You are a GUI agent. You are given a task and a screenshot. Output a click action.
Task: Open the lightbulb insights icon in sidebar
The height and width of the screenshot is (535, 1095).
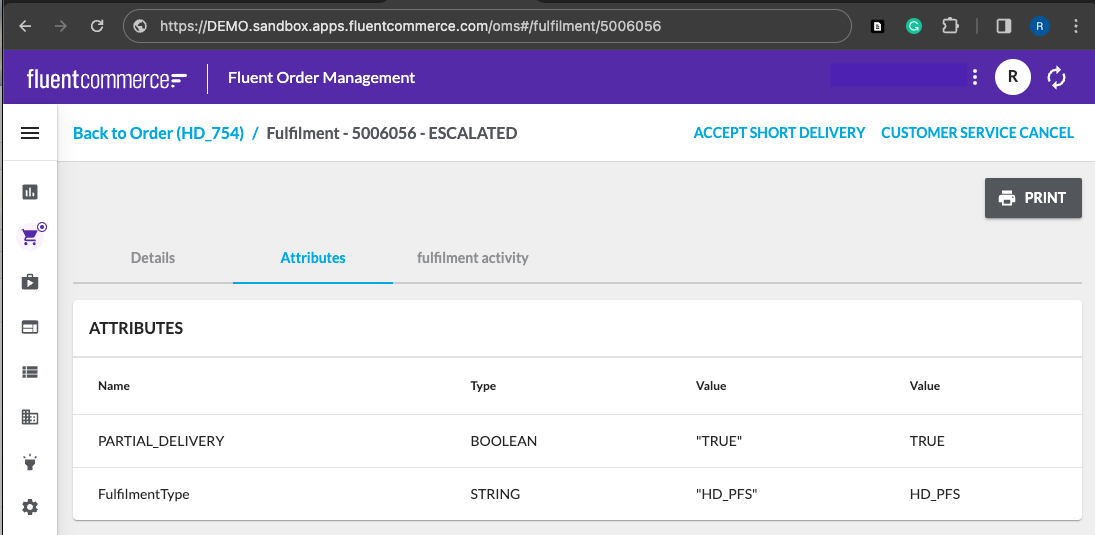tap(30, 462)
